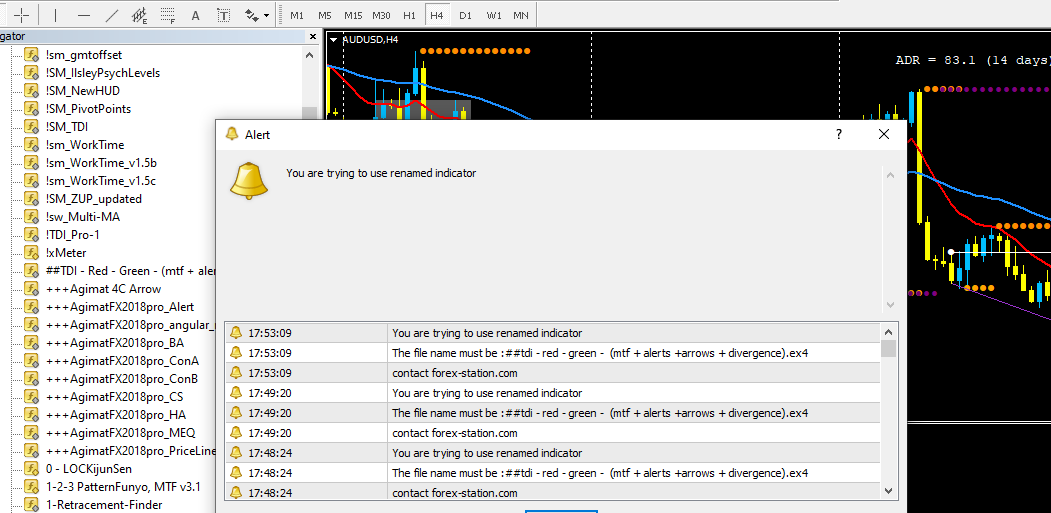1051x513 pixels.
Task: Switch chart to M5 timeframe
Action: tap(325, 15)
